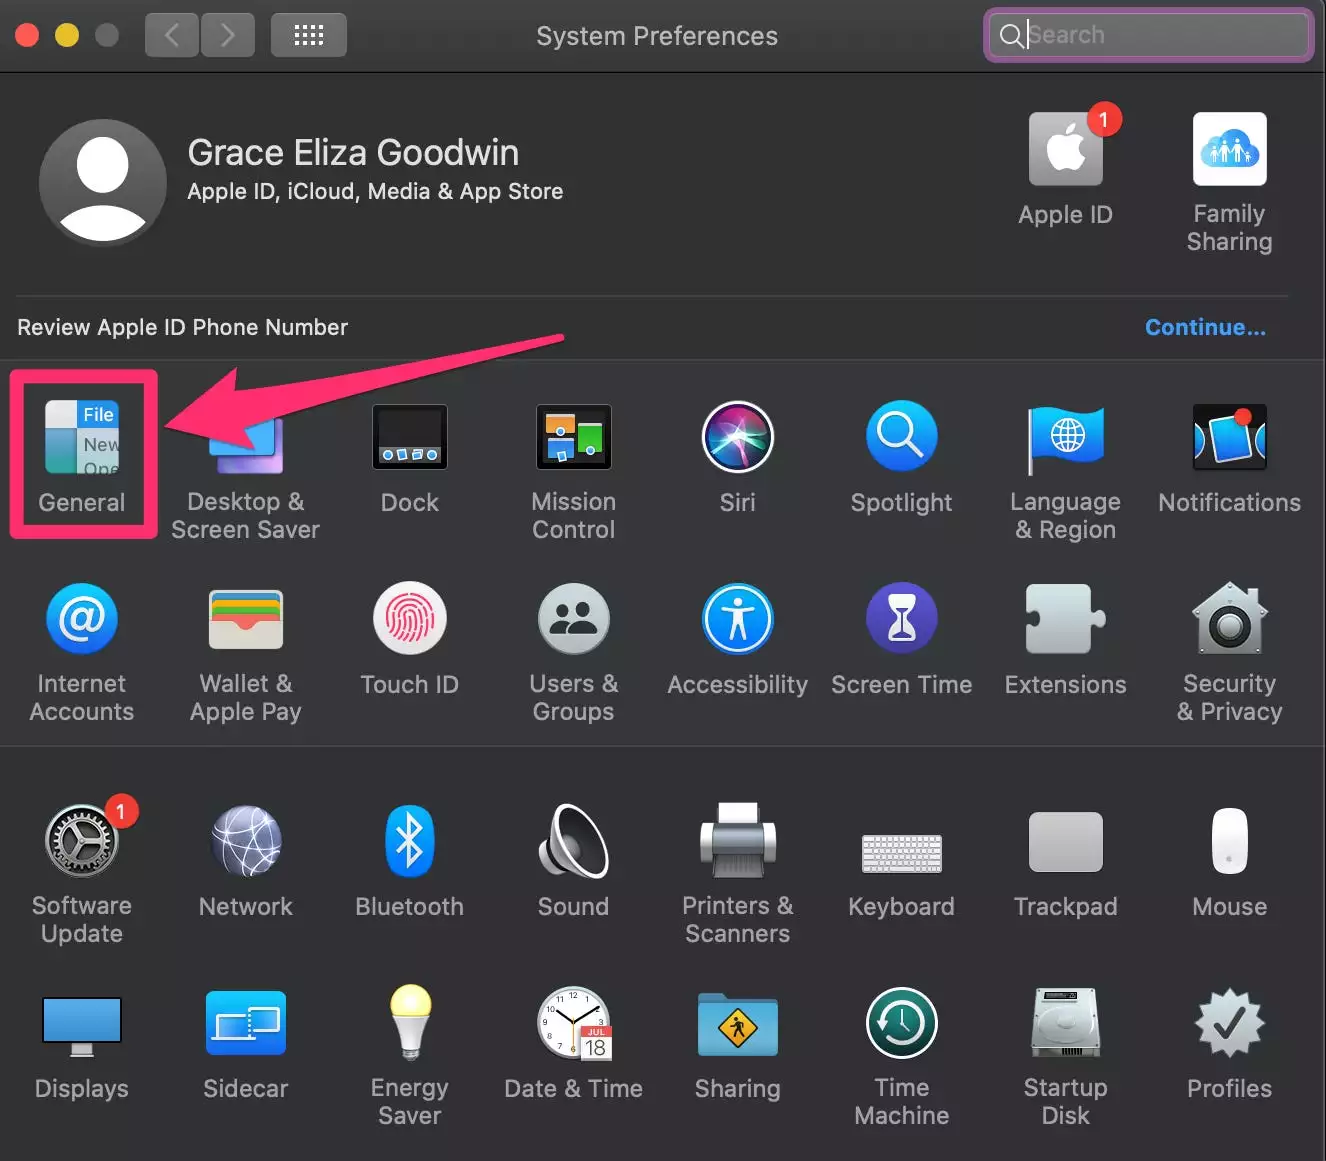Image resolution: width=1326 pixels, height=1161 pixels.
Task: Click 'Review Apple ID Phone Number' text
Action: (x=183, y=328)
